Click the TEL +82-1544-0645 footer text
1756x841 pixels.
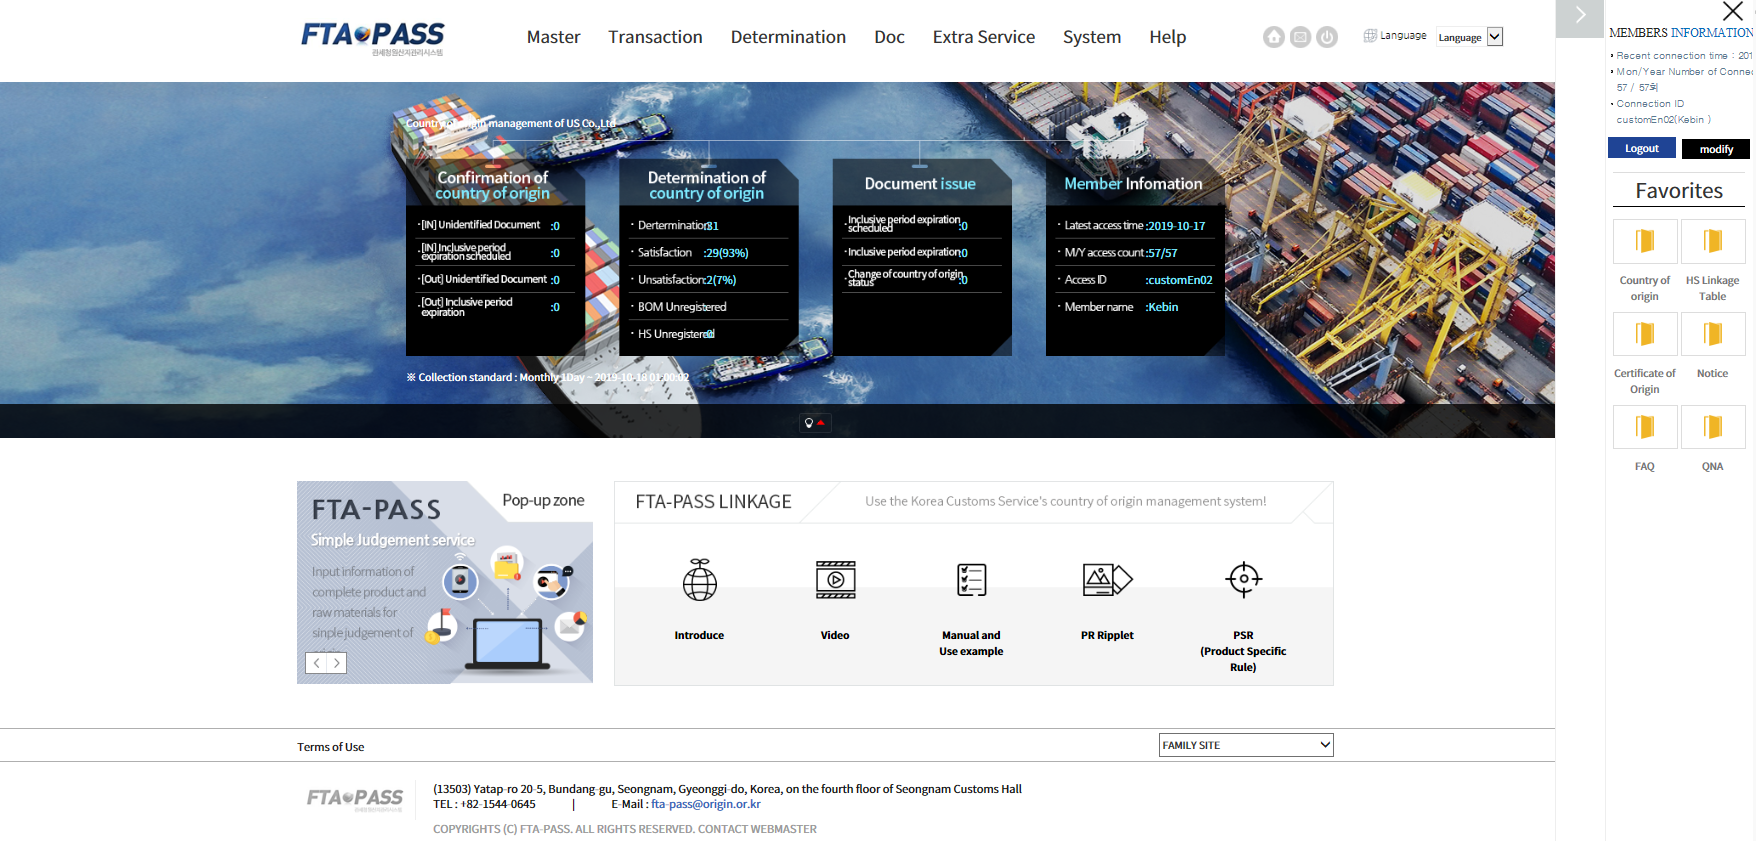click(484, 804)
